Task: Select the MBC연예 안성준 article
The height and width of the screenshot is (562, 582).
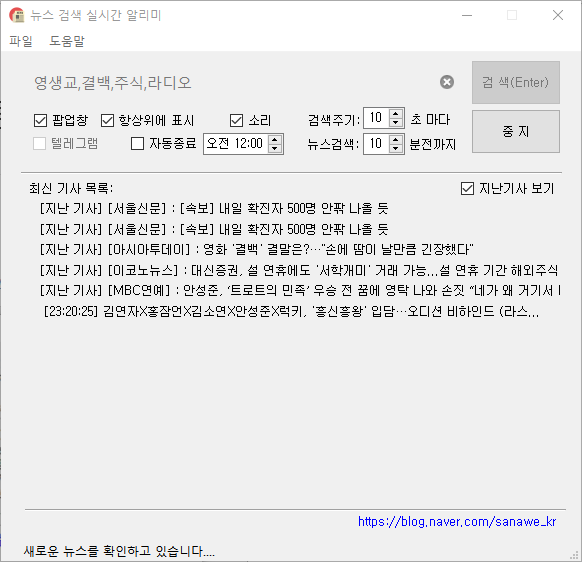Action: coord(300,291)
